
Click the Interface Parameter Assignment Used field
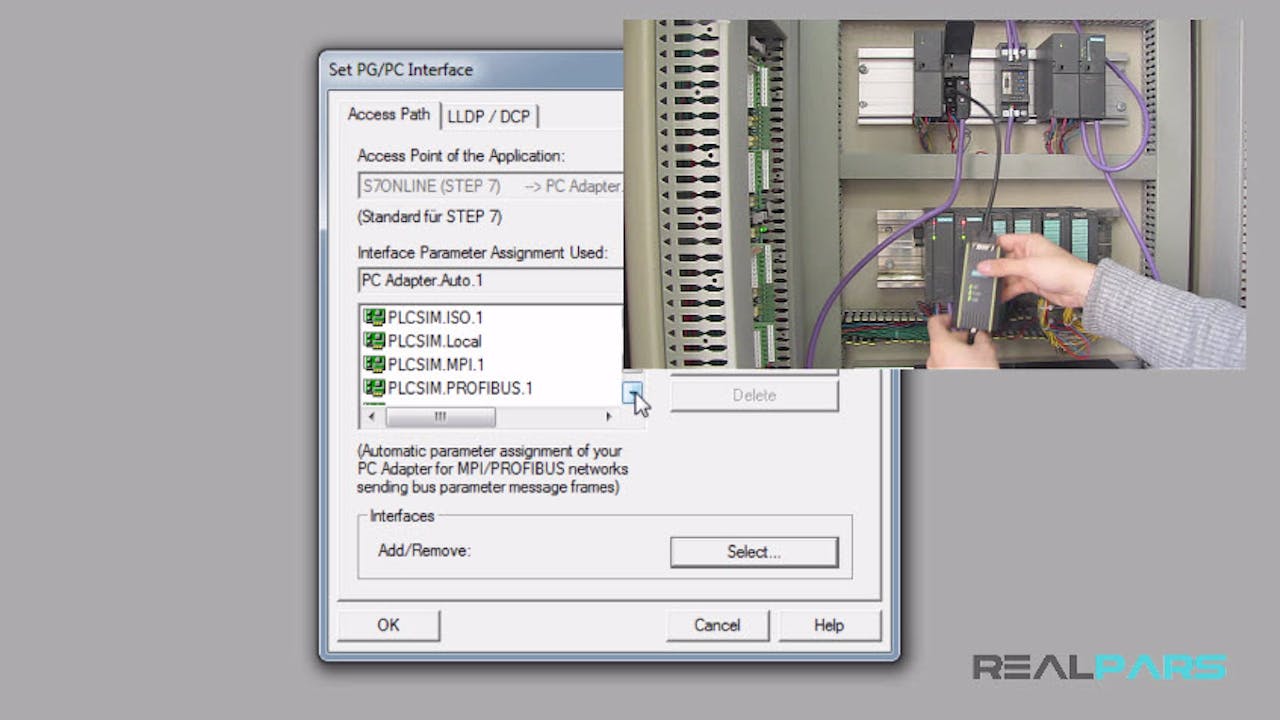pyautogui.click(x=490, y=281)
